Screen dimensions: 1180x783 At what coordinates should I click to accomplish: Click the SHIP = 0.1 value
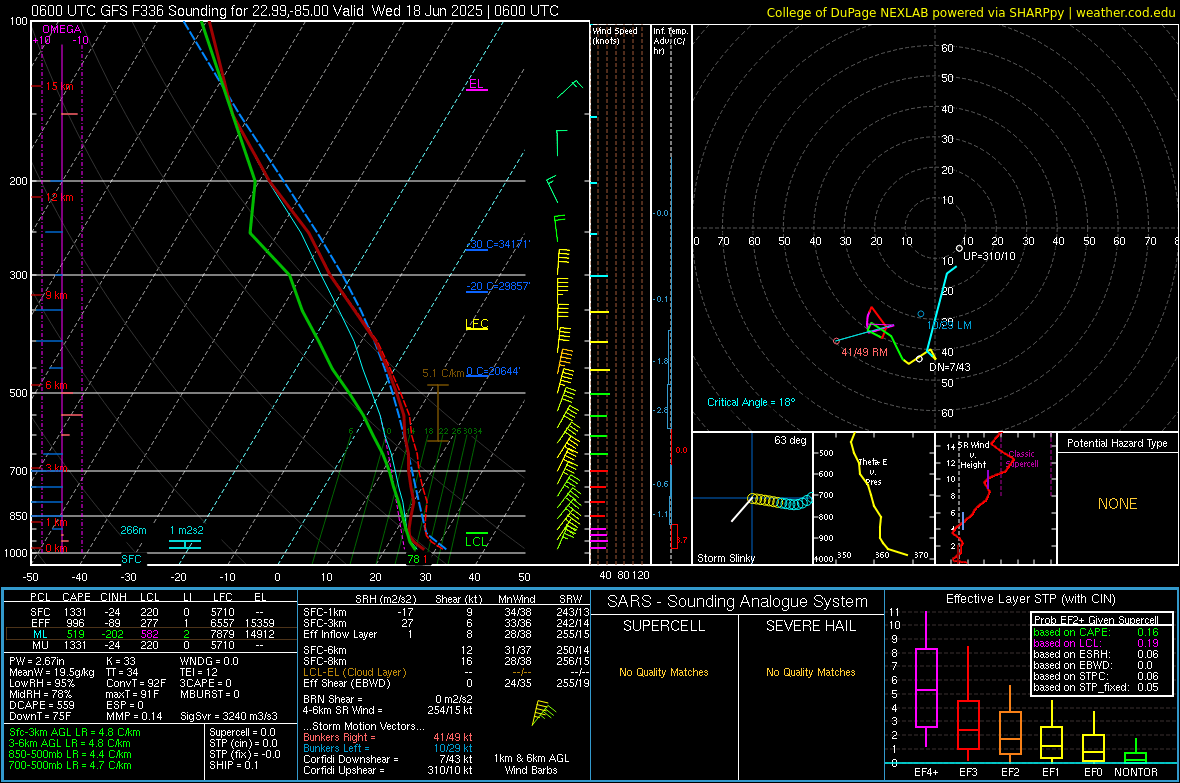click(234, 765)
